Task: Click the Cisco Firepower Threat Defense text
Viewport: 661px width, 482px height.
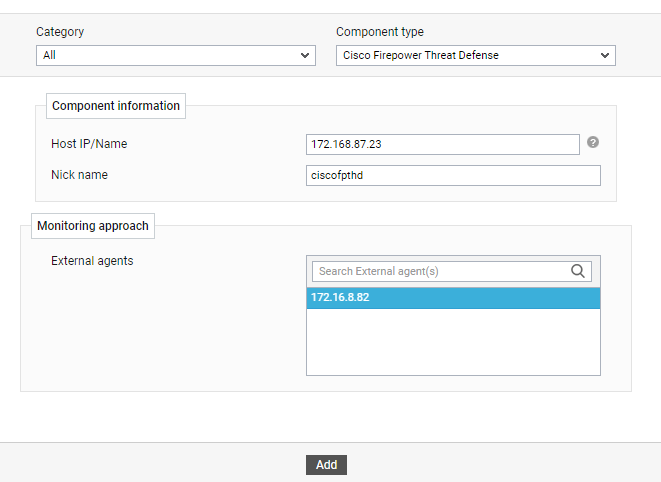Action: tap(420, 56)
